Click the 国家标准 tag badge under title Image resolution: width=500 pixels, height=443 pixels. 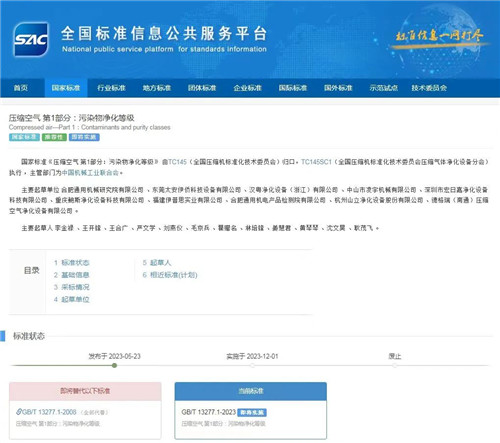24,137
